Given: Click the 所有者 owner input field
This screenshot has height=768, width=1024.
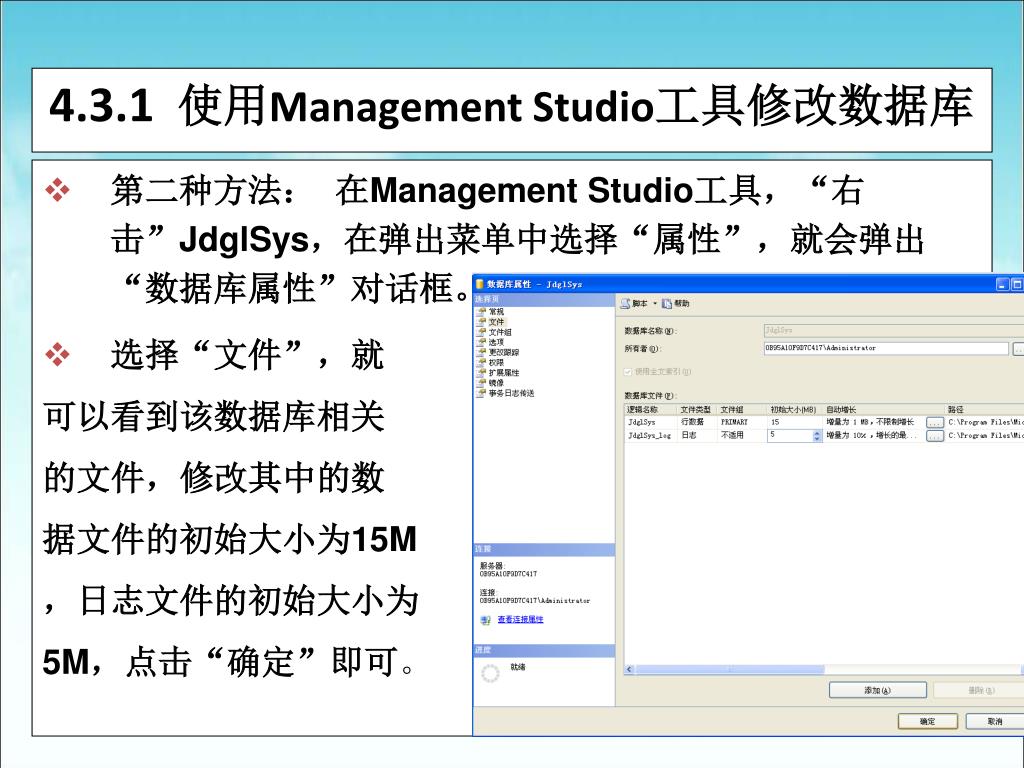Looking at the screenshot, I should (x=886, y=348).
